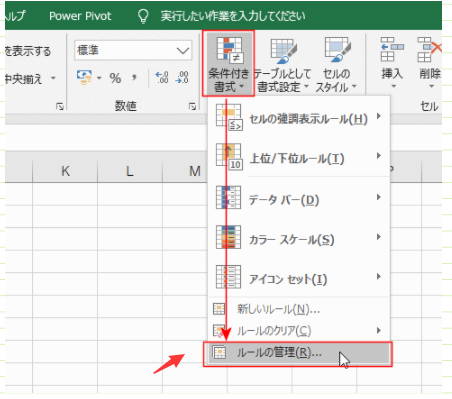Choose ルールのクリア(C) menu item
The width and height of the screenshot is (452, 399).
298,330
